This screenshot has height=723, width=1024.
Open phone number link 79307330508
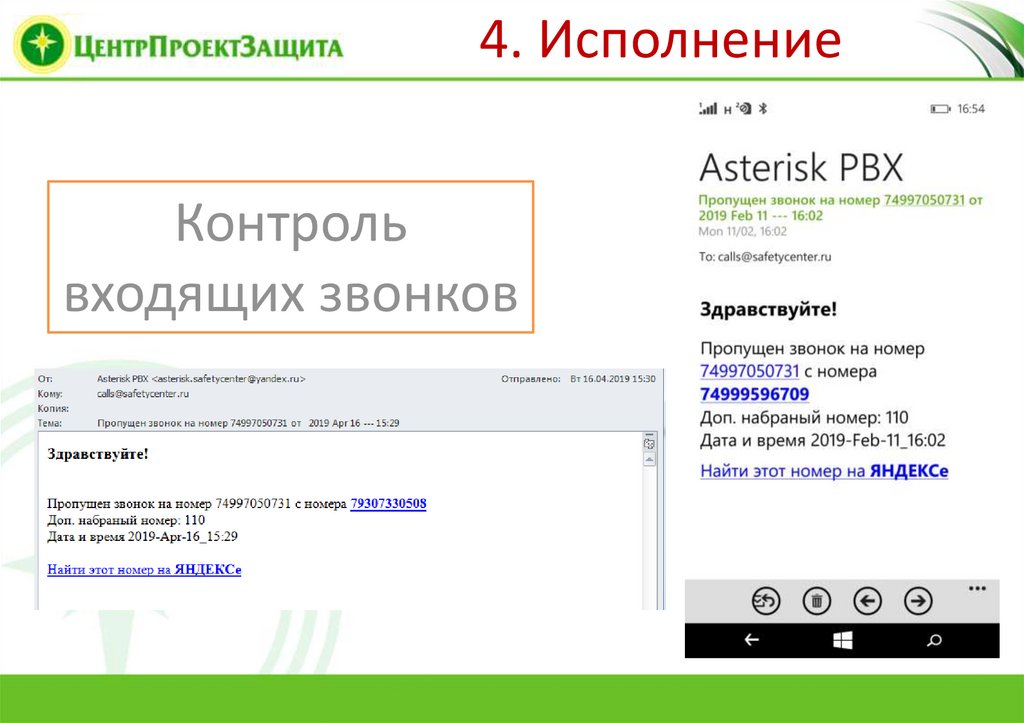pos(389,504)
